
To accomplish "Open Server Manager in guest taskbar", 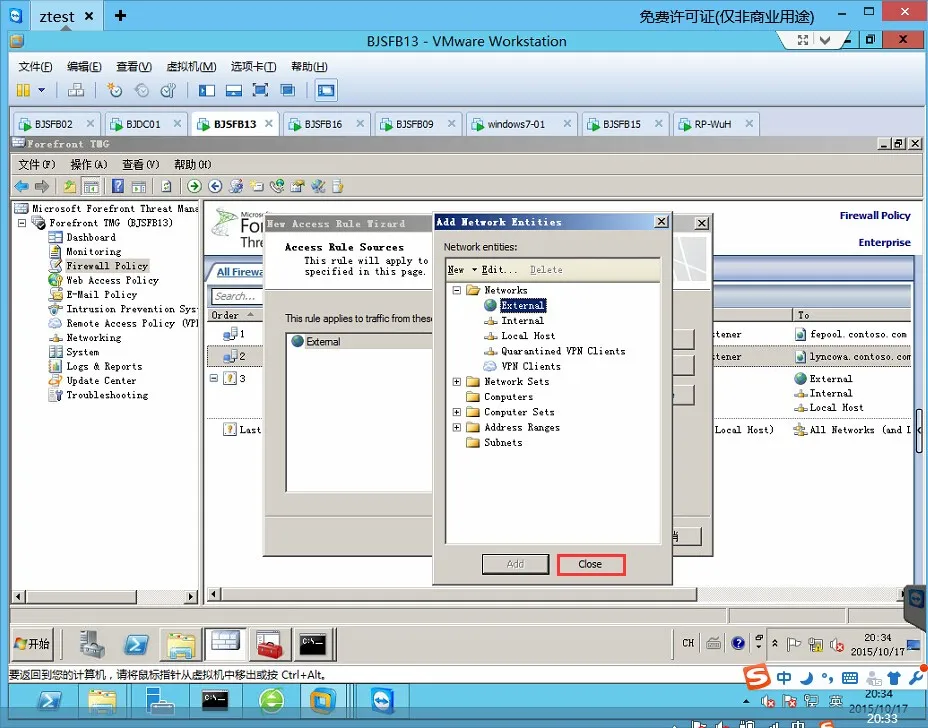I will click(x=93, y=644).
